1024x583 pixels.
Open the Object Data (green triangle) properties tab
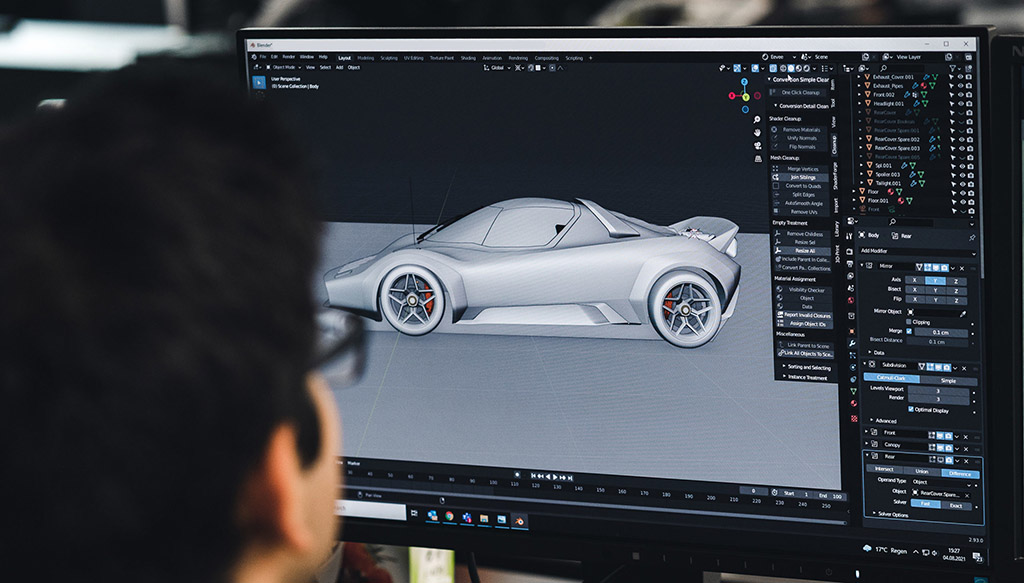tap(853, 392)
